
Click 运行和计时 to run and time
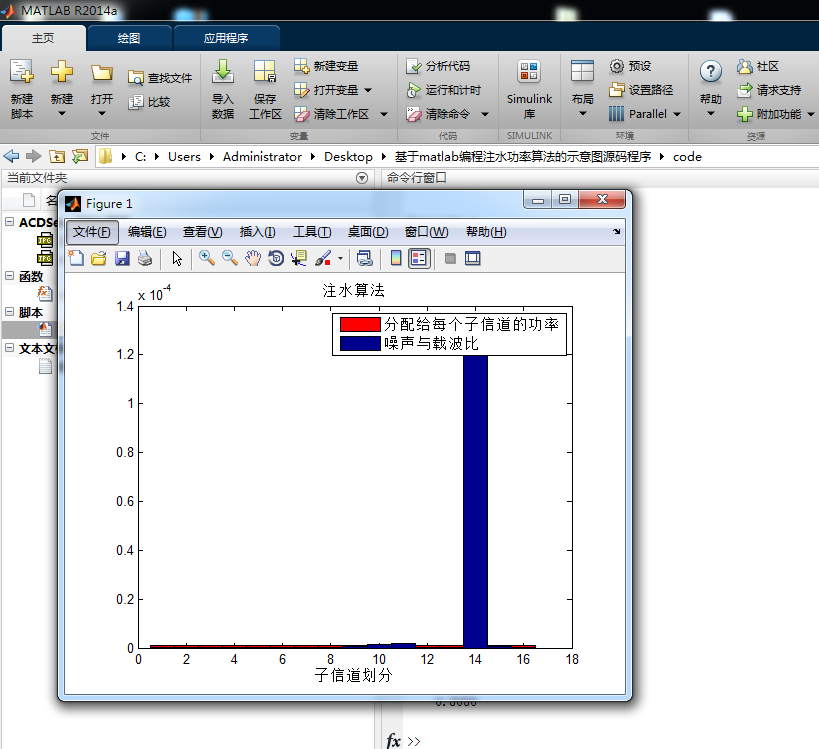pyautogui.click(x=443, y=90)
